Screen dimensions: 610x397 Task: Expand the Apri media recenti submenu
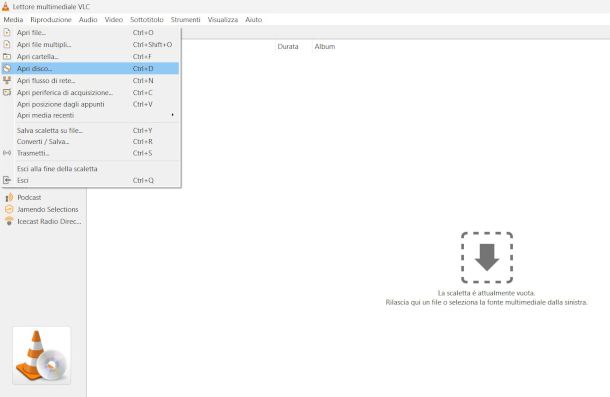coord(90,115)
